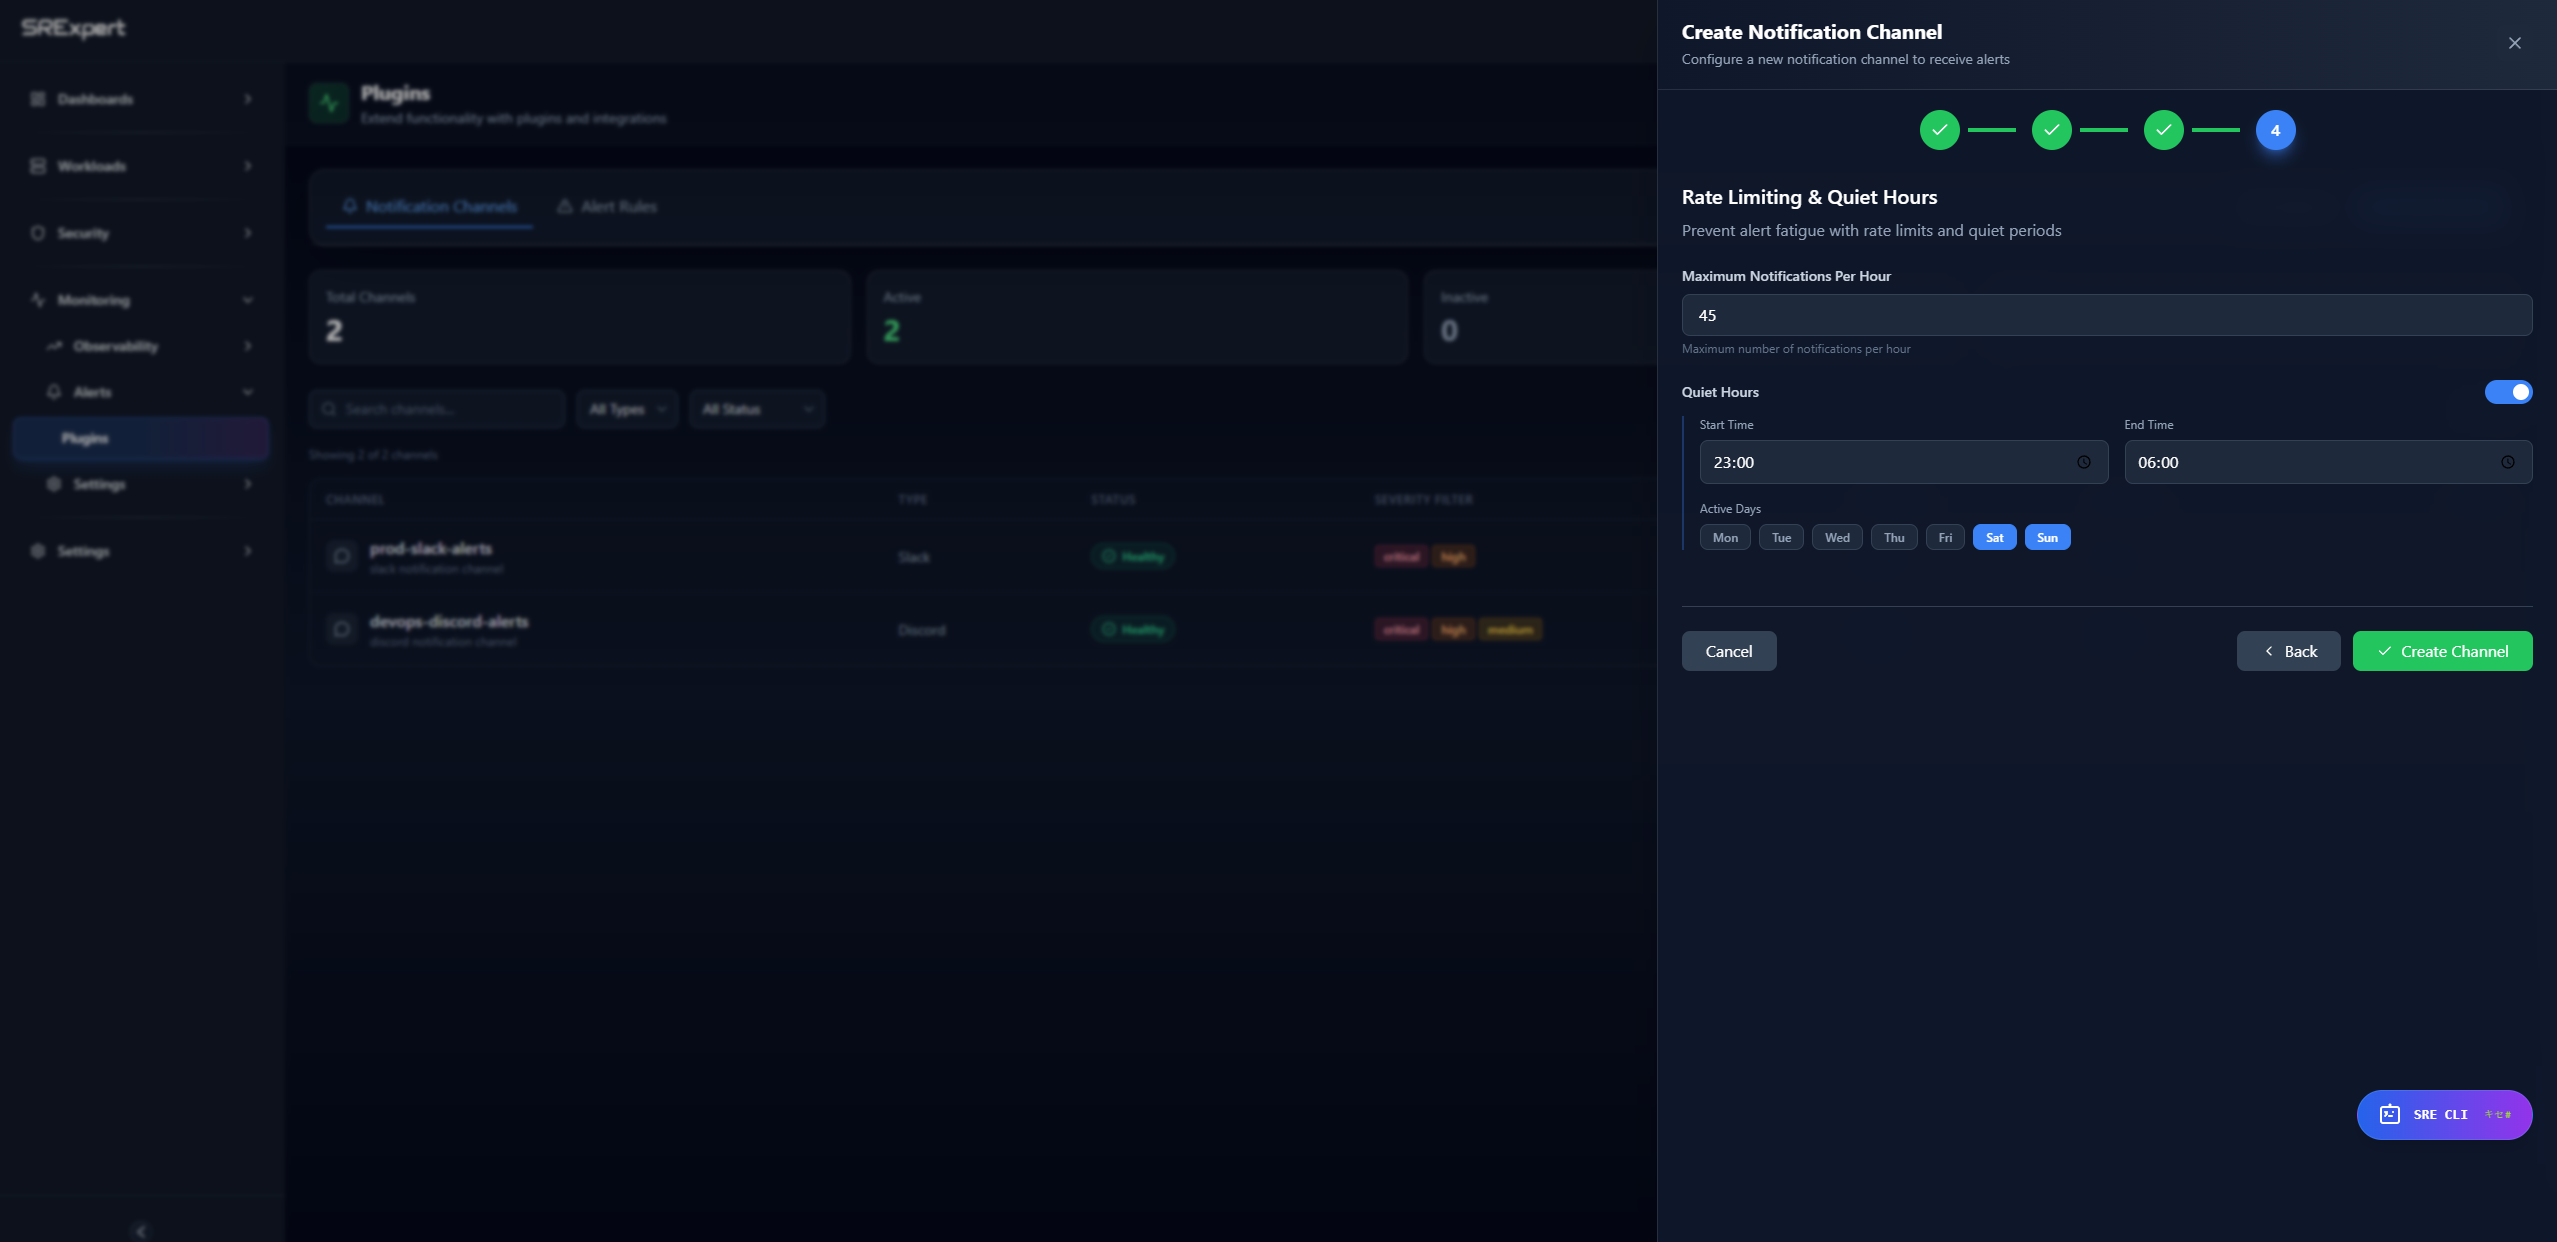Image resolution: width=2557 pixels, height=1242 pixels.
Task: Deselect Saturday from active days
Action: click(x=1994, y=537)
